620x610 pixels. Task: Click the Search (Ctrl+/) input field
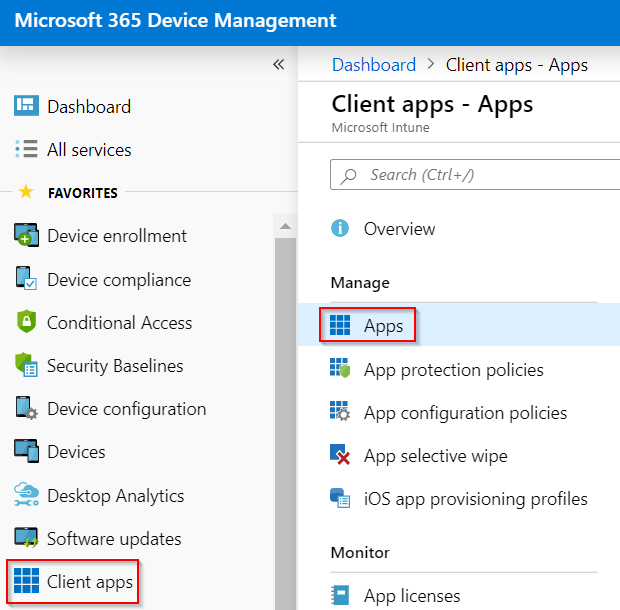[475, 175]
